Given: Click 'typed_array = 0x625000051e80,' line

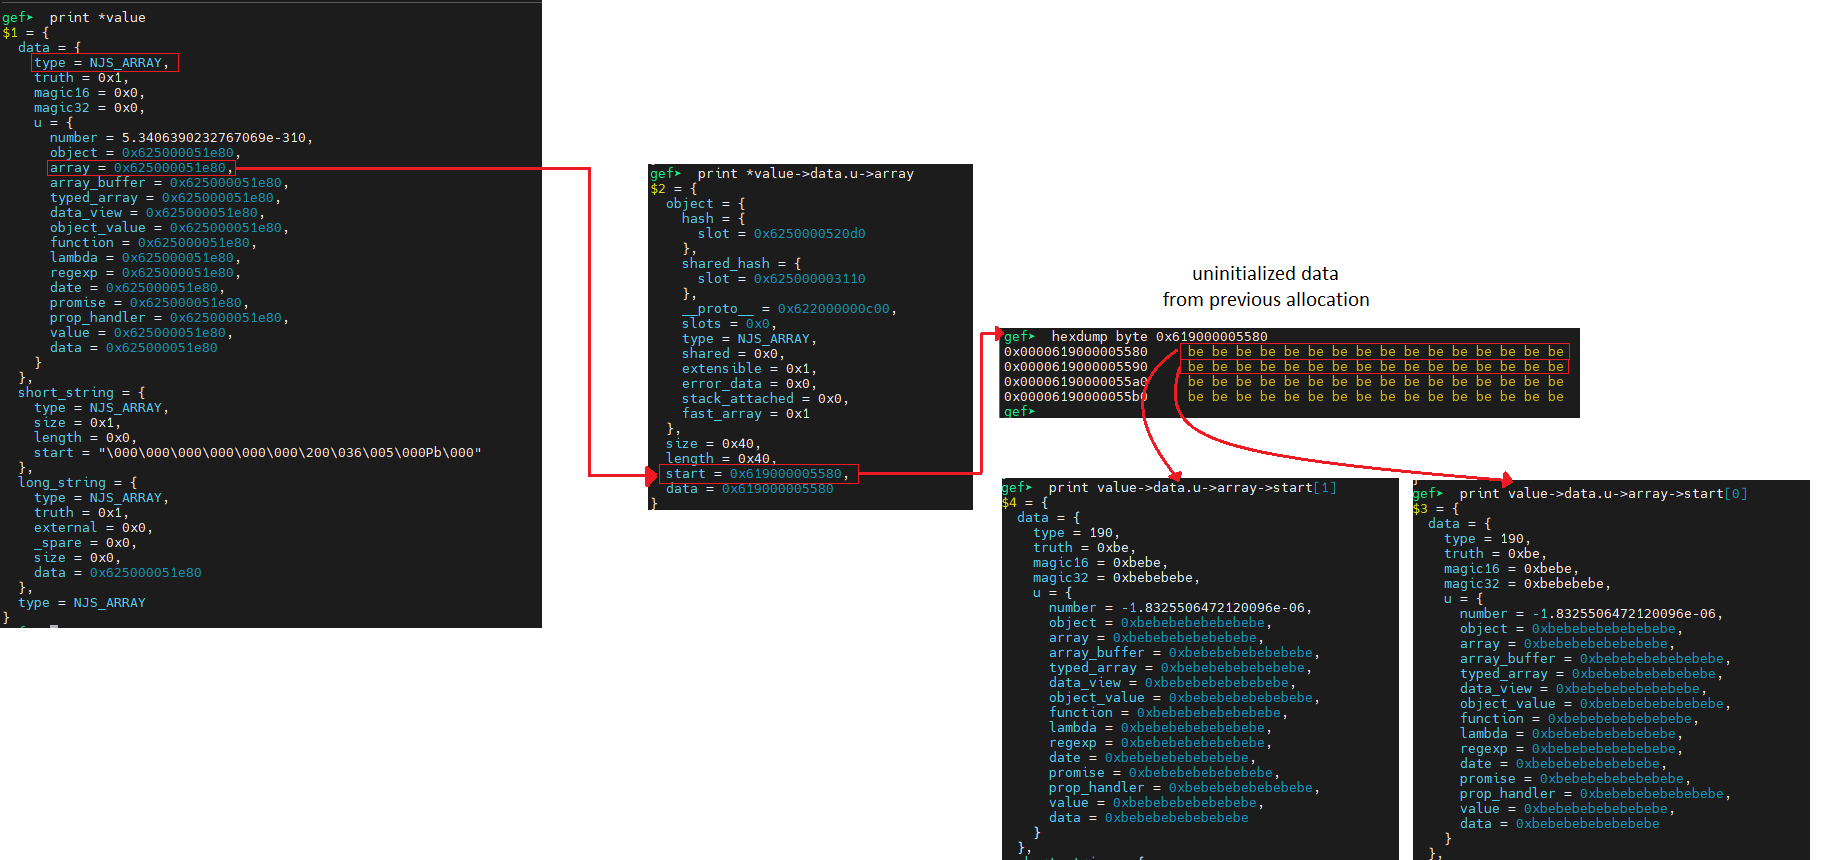Looking at the screenshot, I should click(x=165, y=197).
